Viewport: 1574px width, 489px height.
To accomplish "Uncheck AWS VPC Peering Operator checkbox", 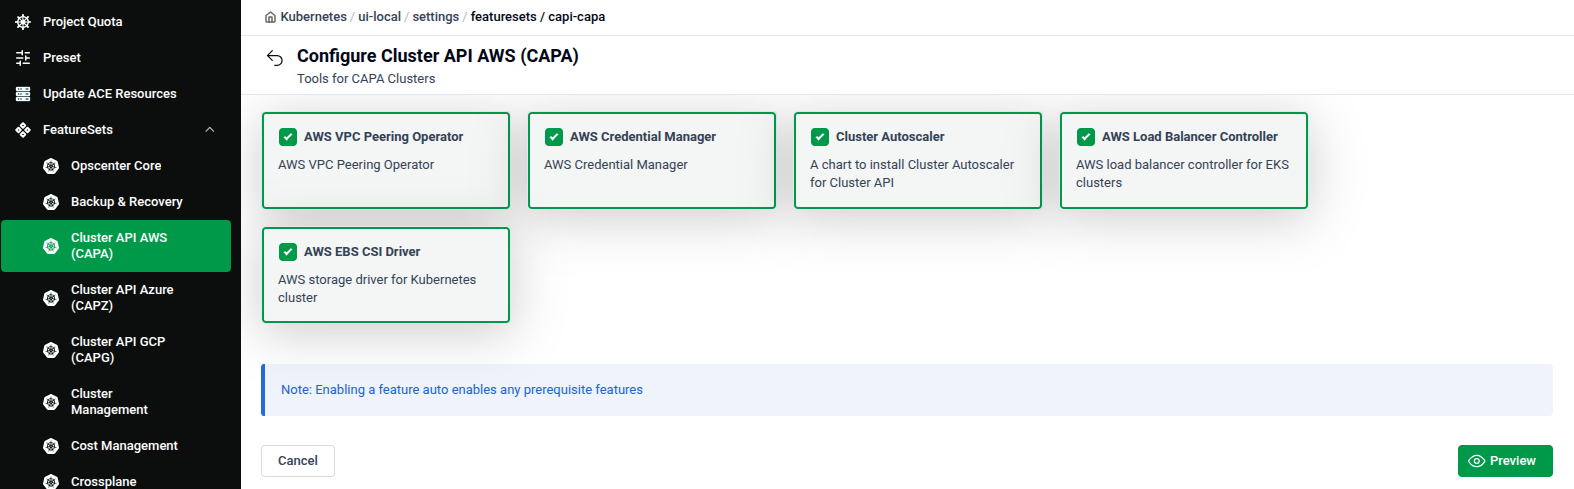I will pos(288,137).
